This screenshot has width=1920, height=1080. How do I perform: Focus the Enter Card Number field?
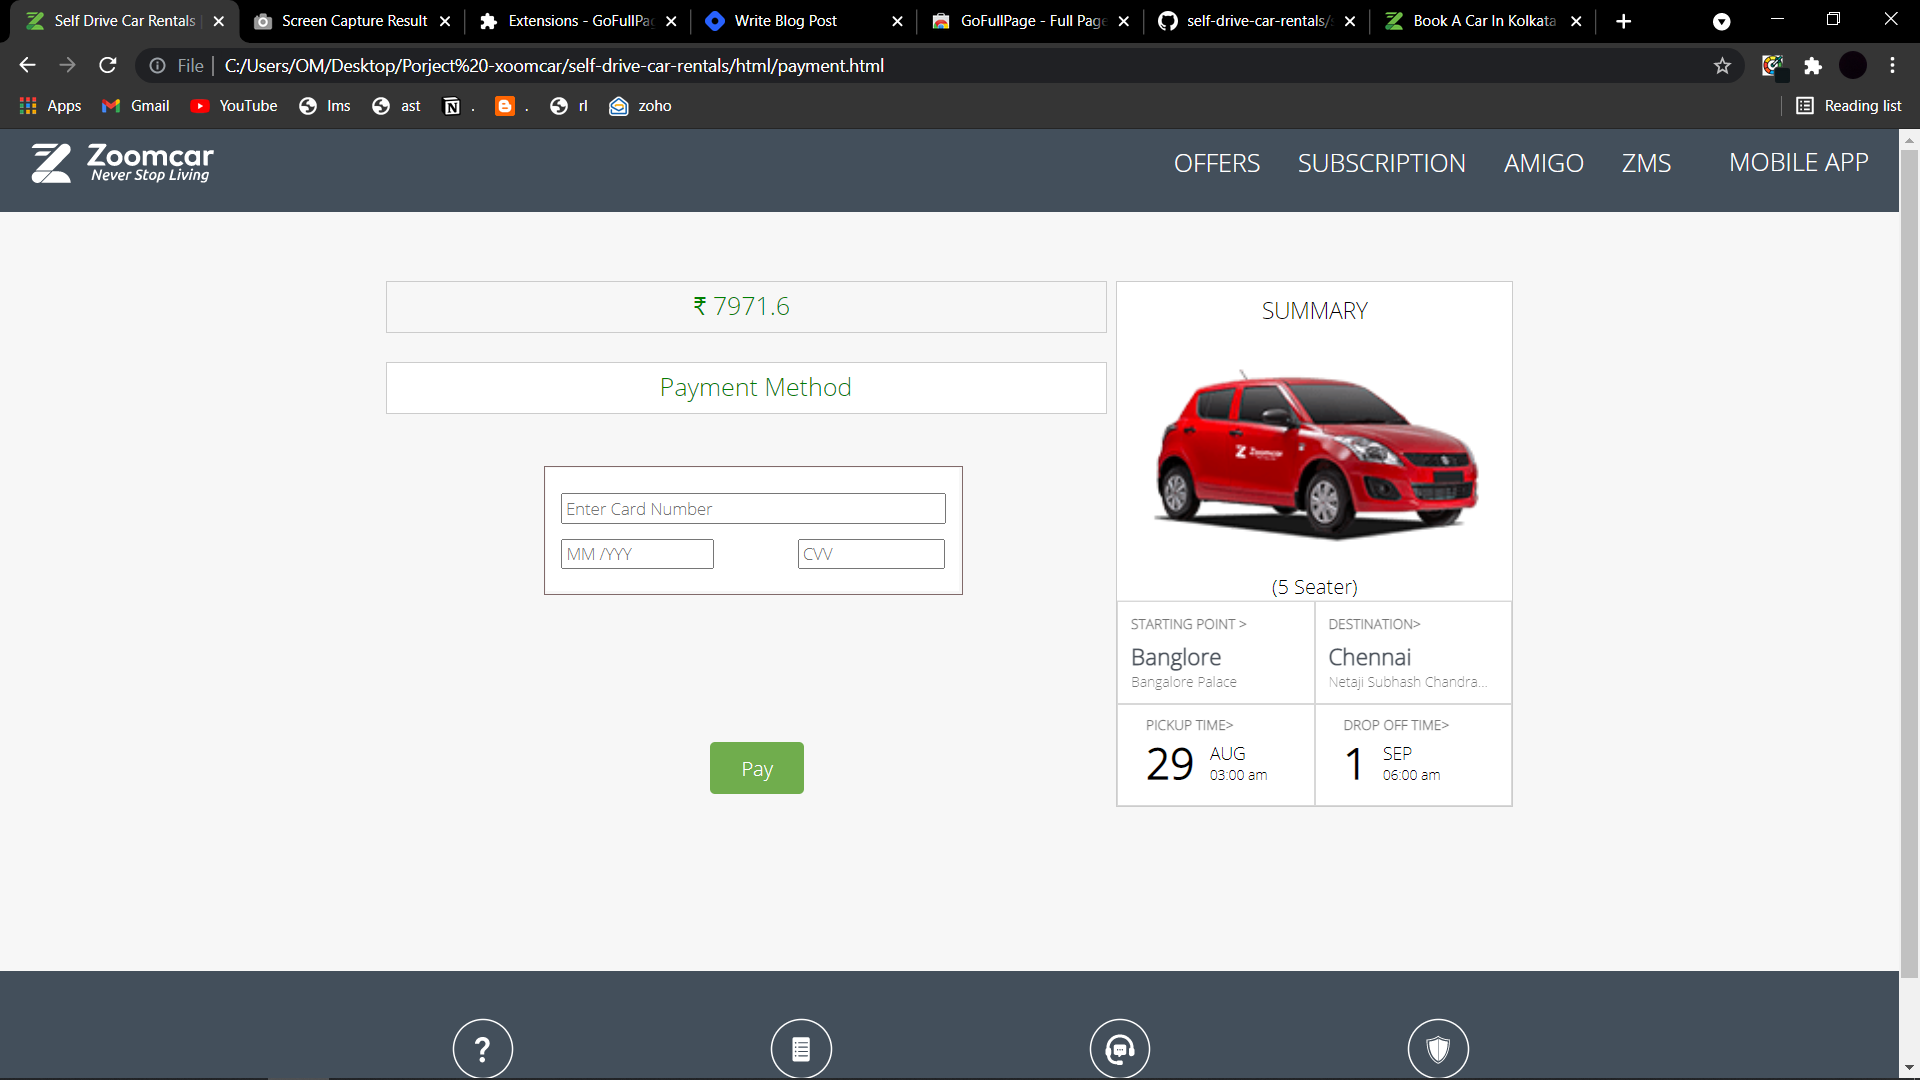pos(752,509)
